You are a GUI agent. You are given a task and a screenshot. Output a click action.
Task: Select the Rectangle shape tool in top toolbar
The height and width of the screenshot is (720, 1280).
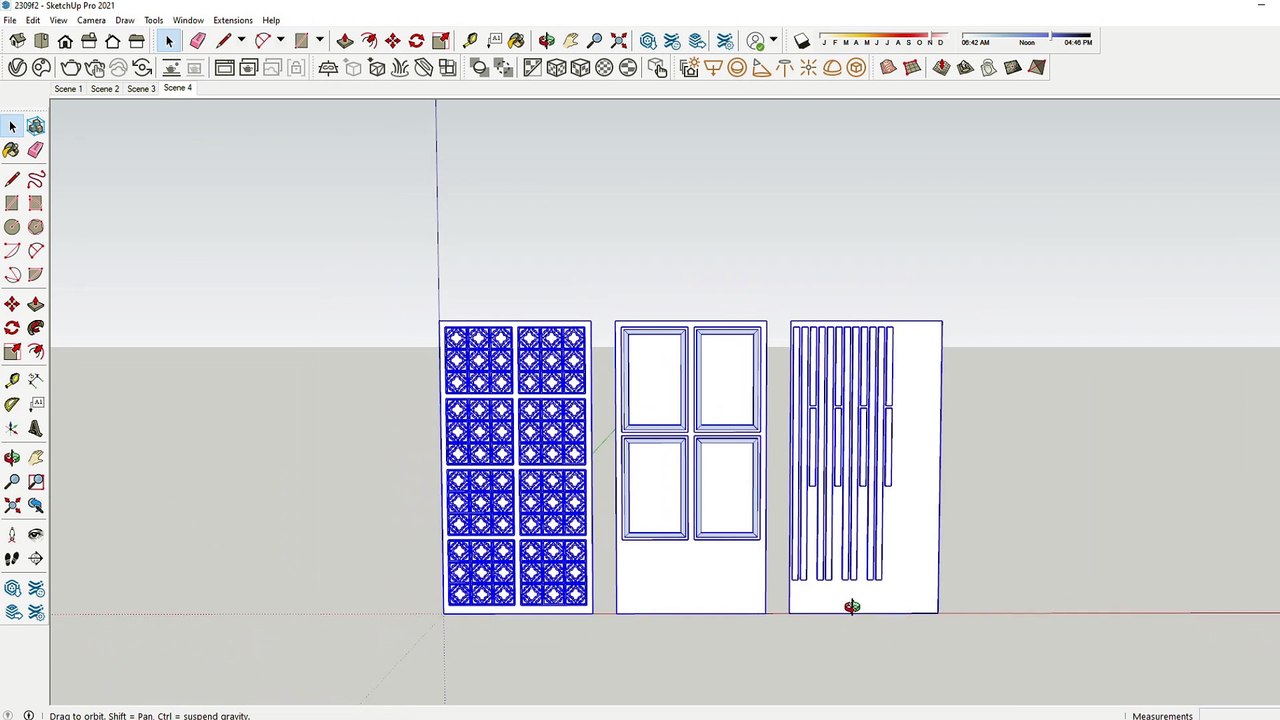[x=301, y=41]
